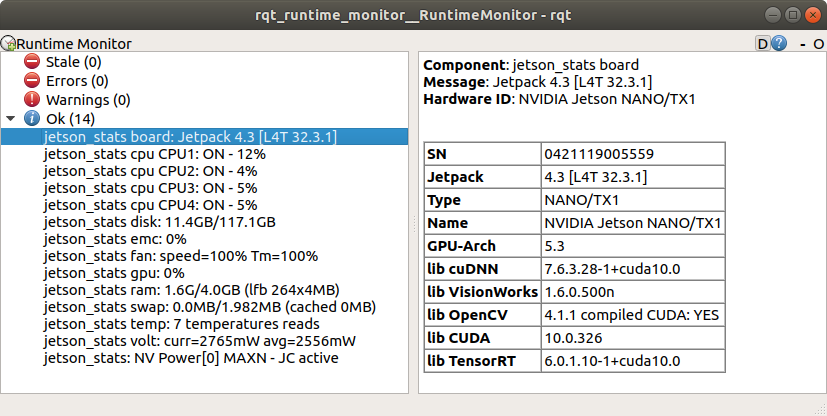The image size is (827, 416).
Task: Collapse the Ok (14) tree group
Action: [11, 119]
